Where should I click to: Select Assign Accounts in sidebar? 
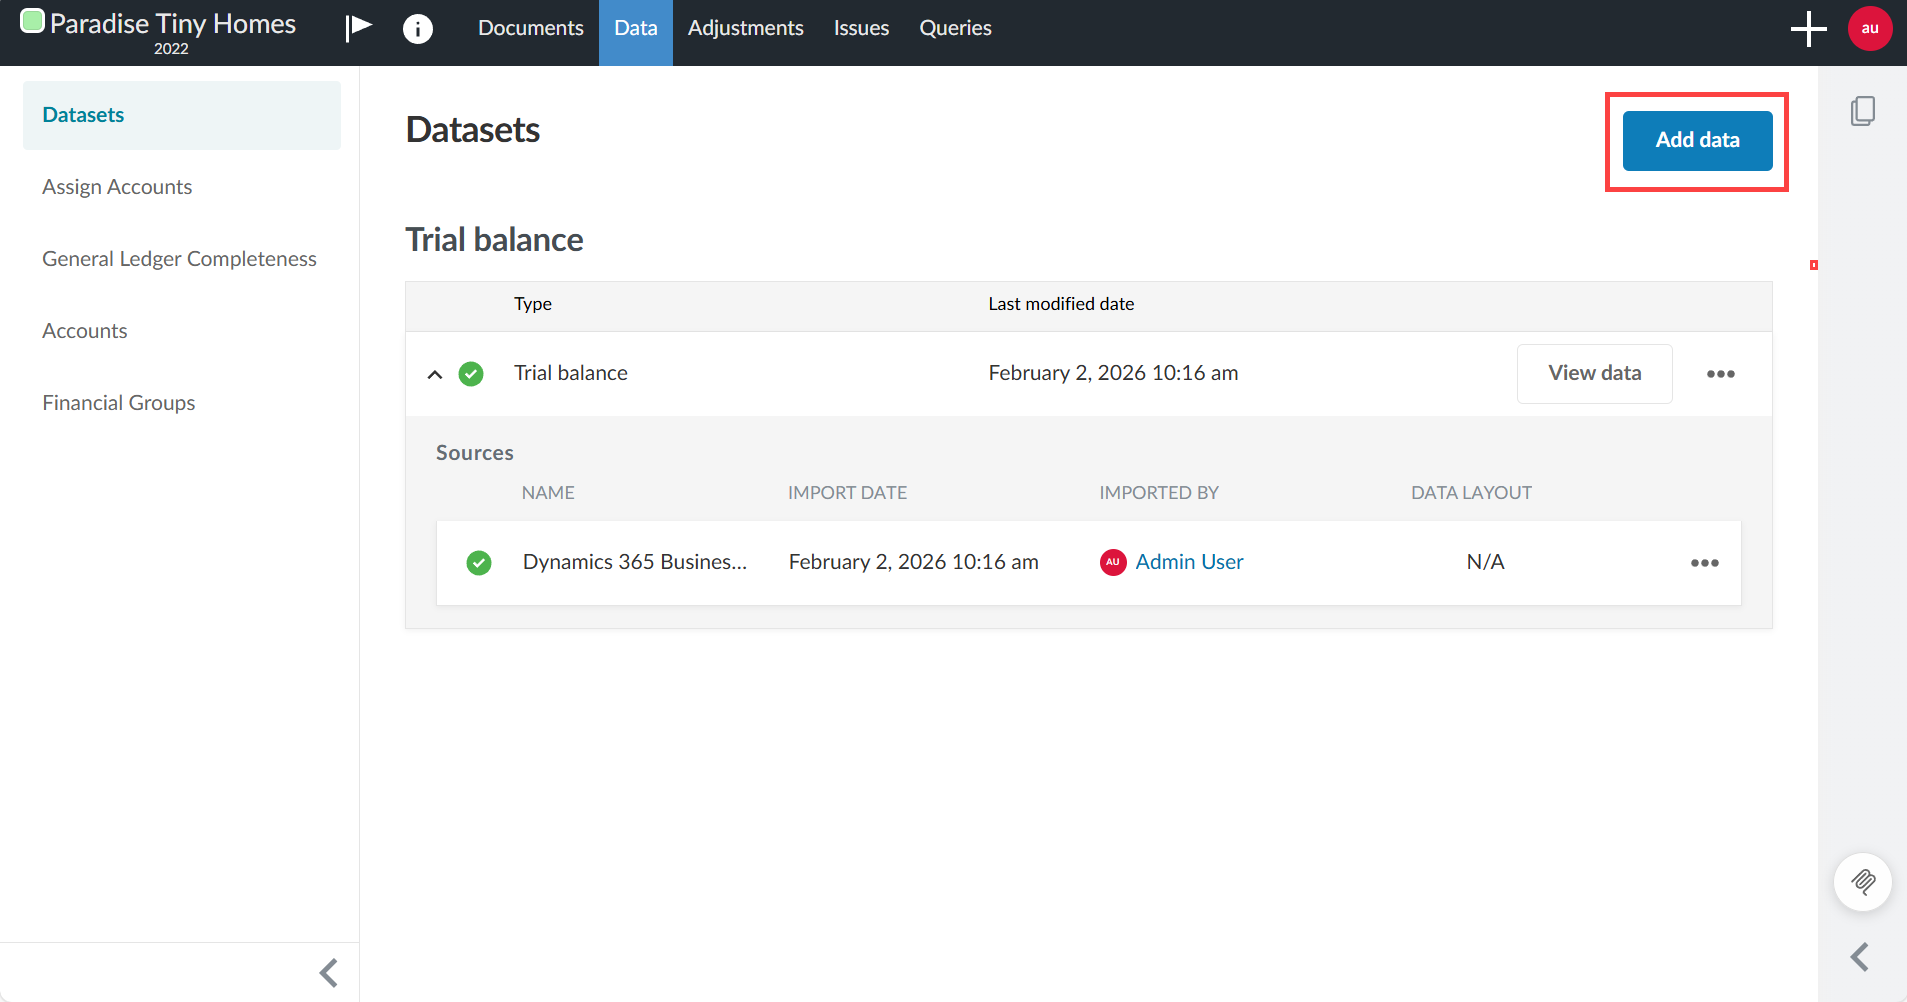pos(117,187)
